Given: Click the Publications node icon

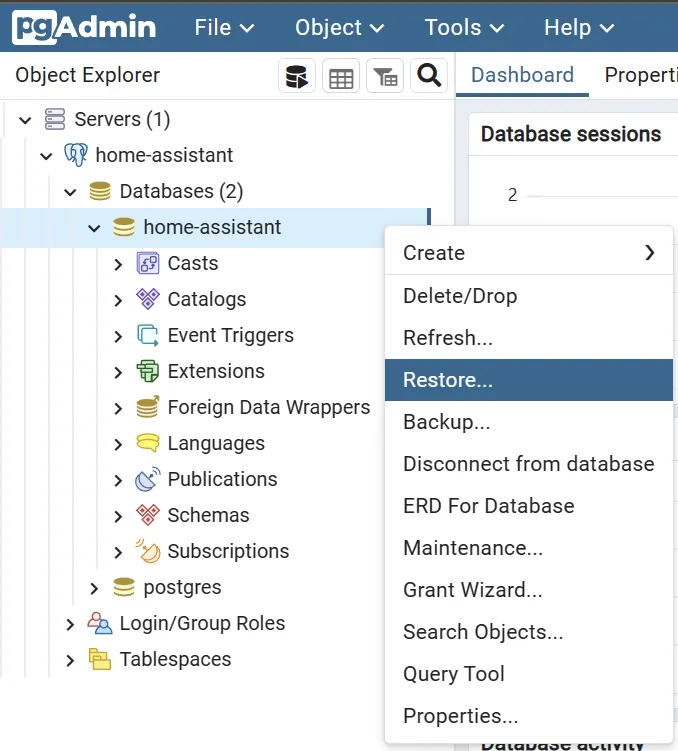Looking at the screenshot, I should tap(148, 480).
